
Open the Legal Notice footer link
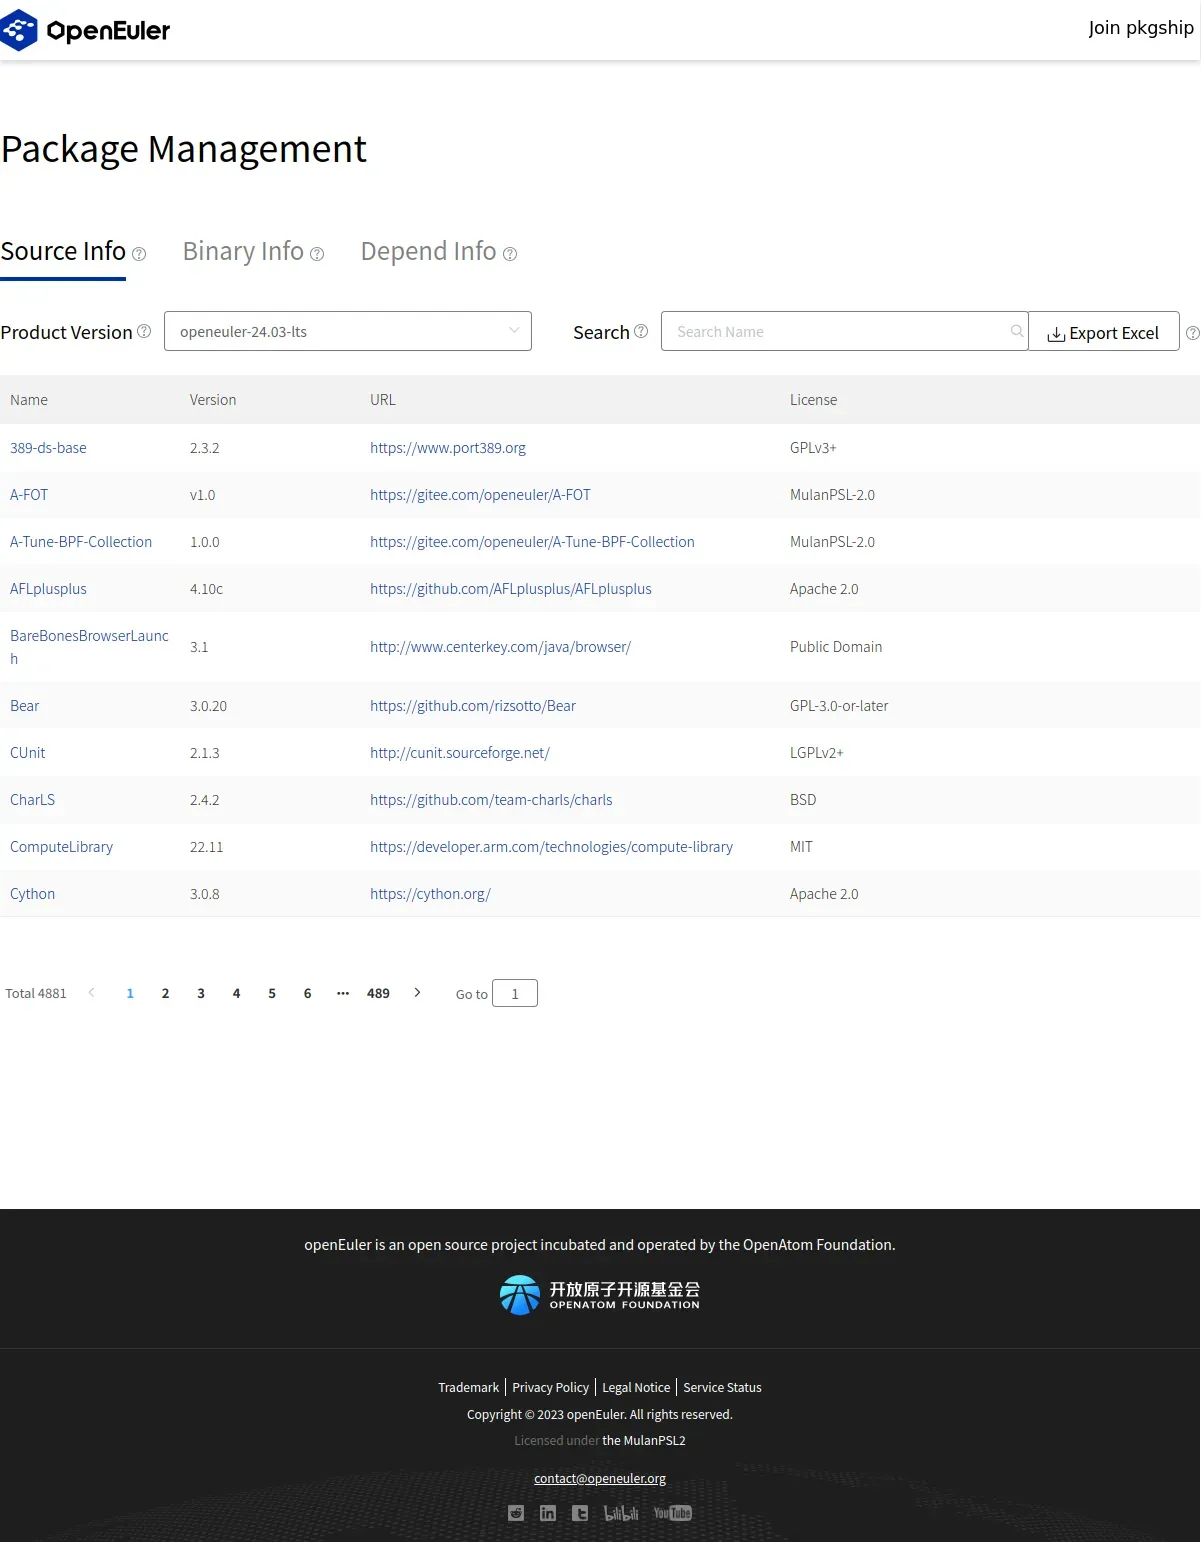tap(636, 1387)
